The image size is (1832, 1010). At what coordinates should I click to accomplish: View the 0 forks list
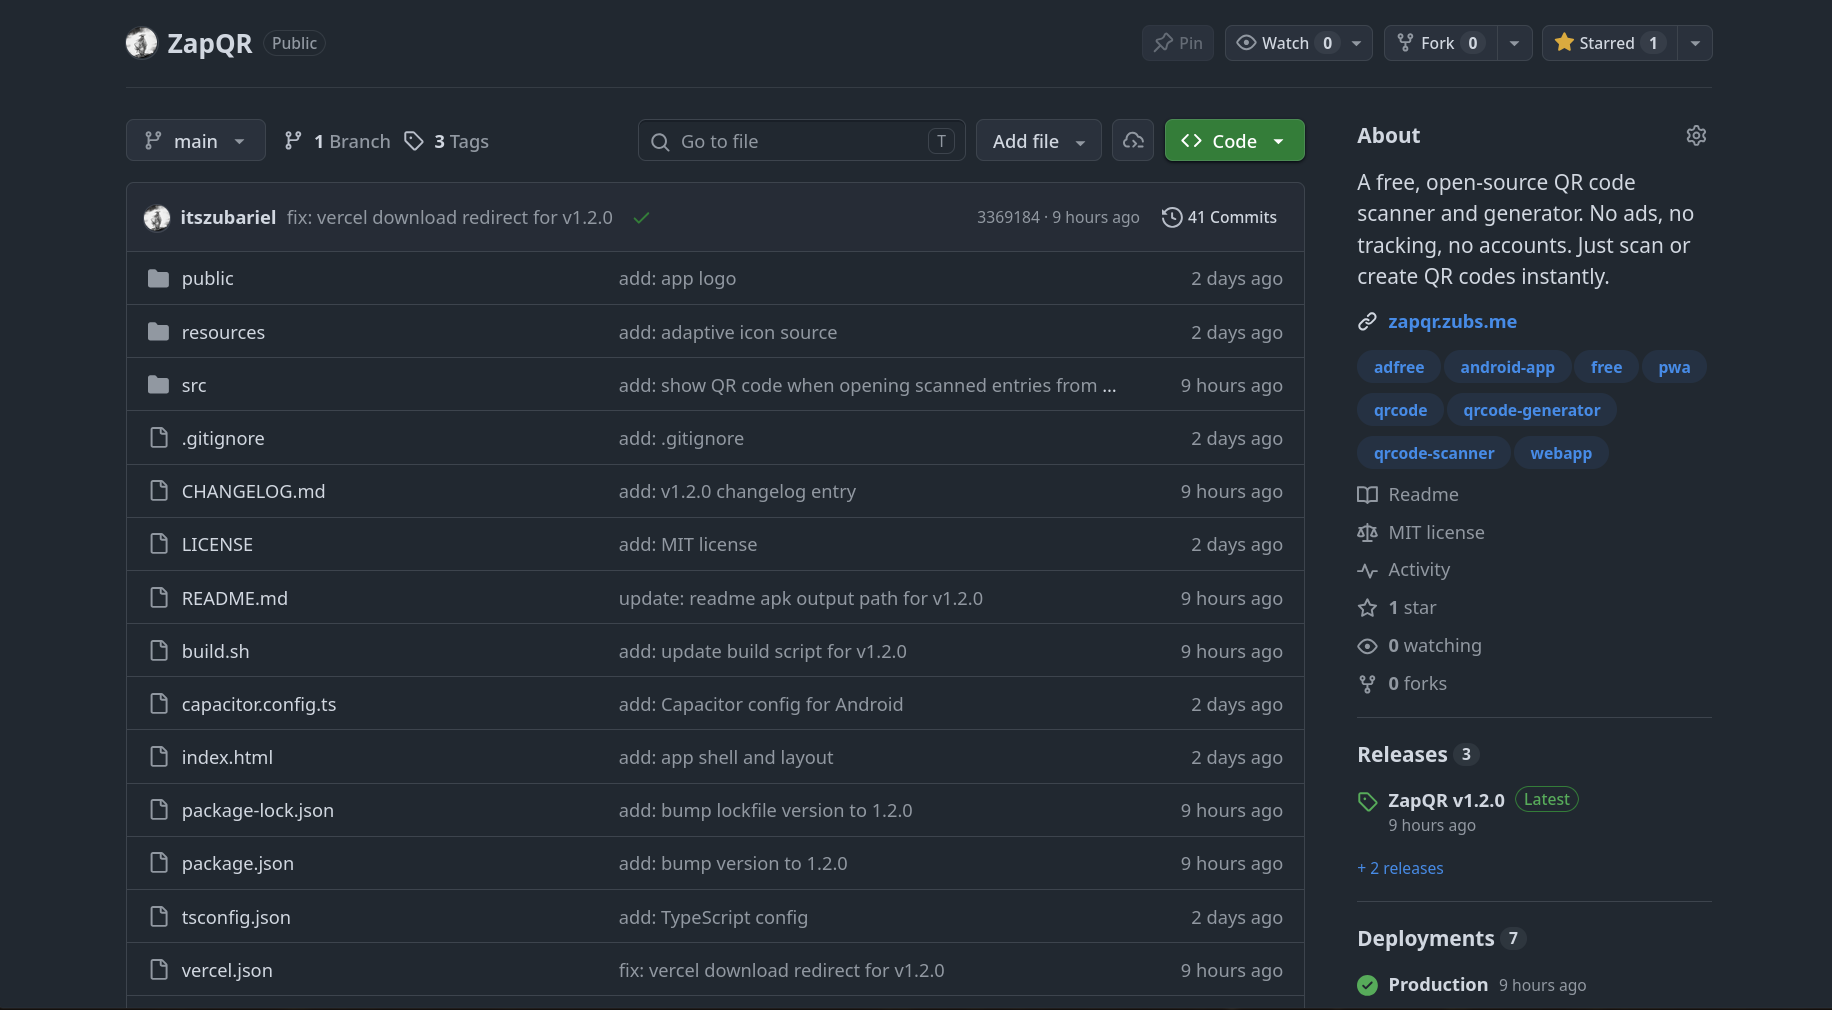[x=1403, y=683]
